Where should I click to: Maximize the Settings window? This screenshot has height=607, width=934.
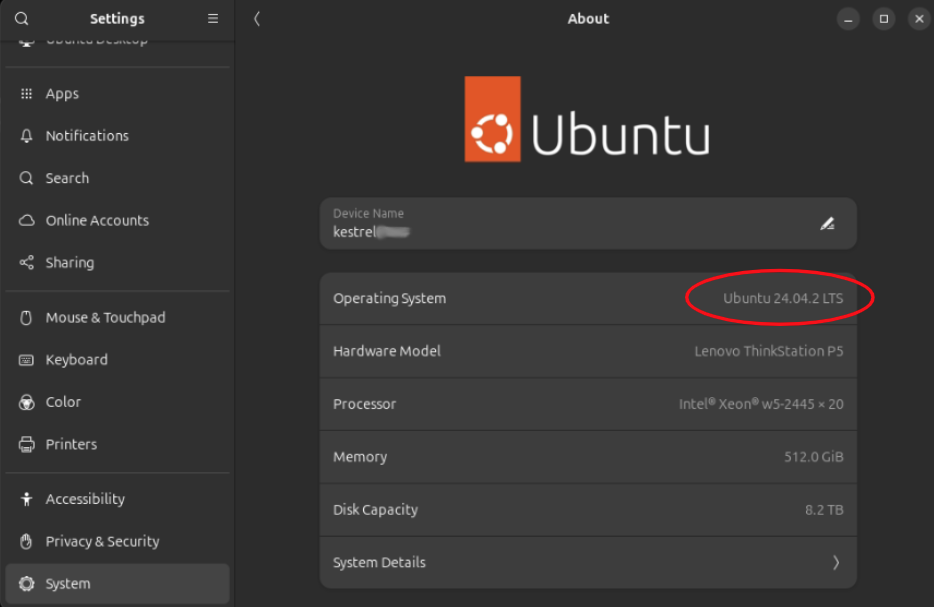pos(884,19)
